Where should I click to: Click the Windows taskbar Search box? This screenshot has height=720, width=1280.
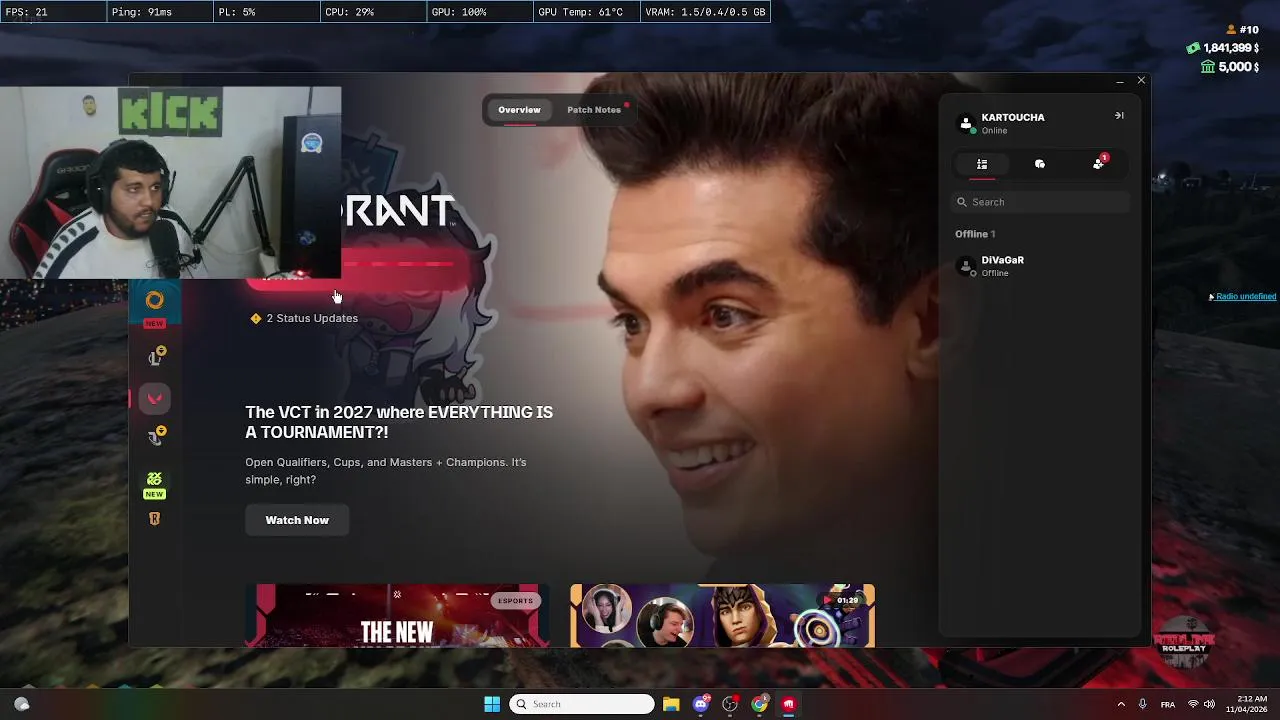pos(581,704)
